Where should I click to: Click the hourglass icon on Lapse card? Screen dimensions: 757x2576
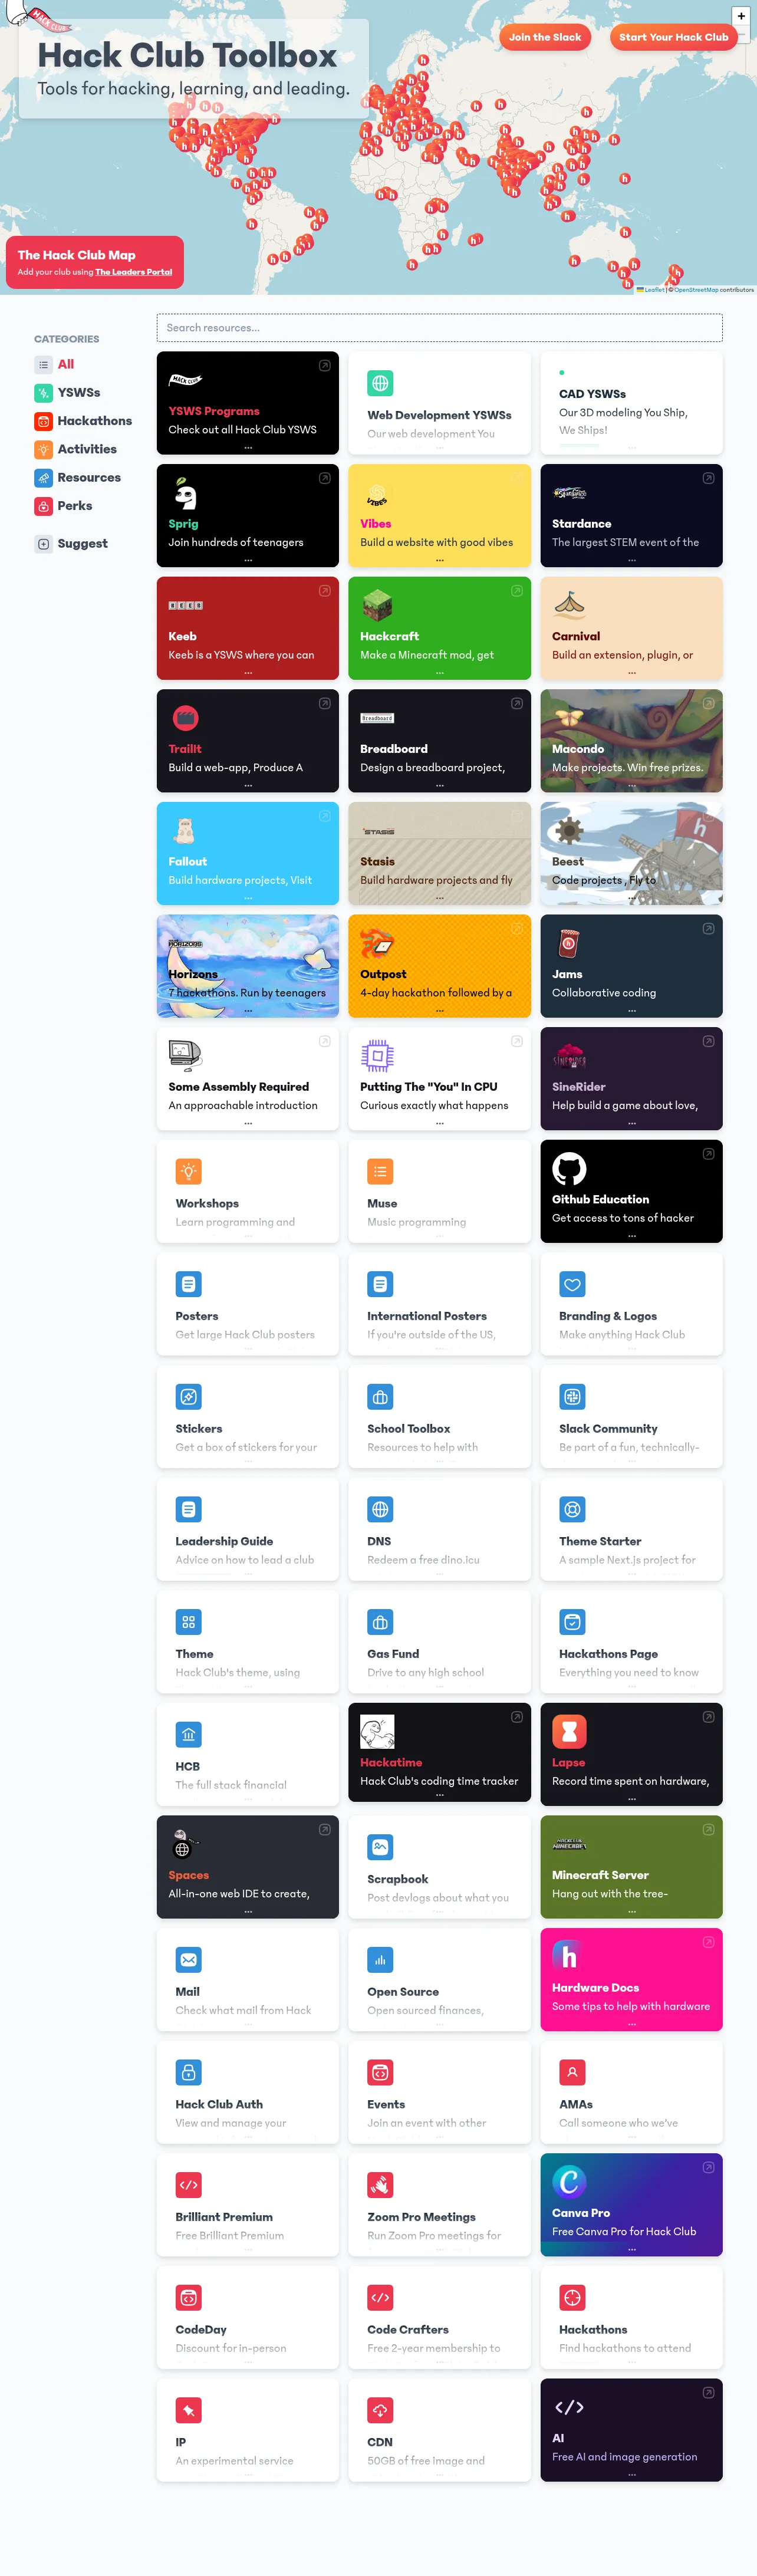(569, 1731)
